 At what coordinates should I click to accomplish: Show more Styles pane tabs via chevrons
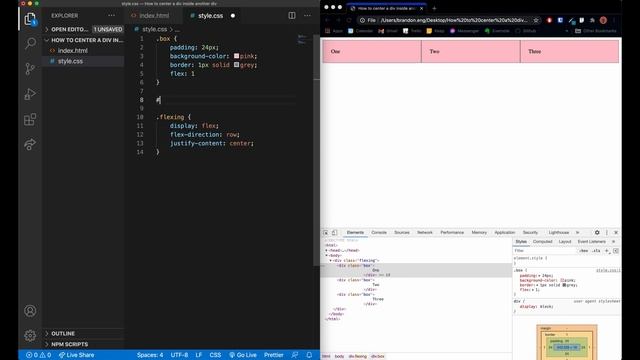click(x=613, y=242)
